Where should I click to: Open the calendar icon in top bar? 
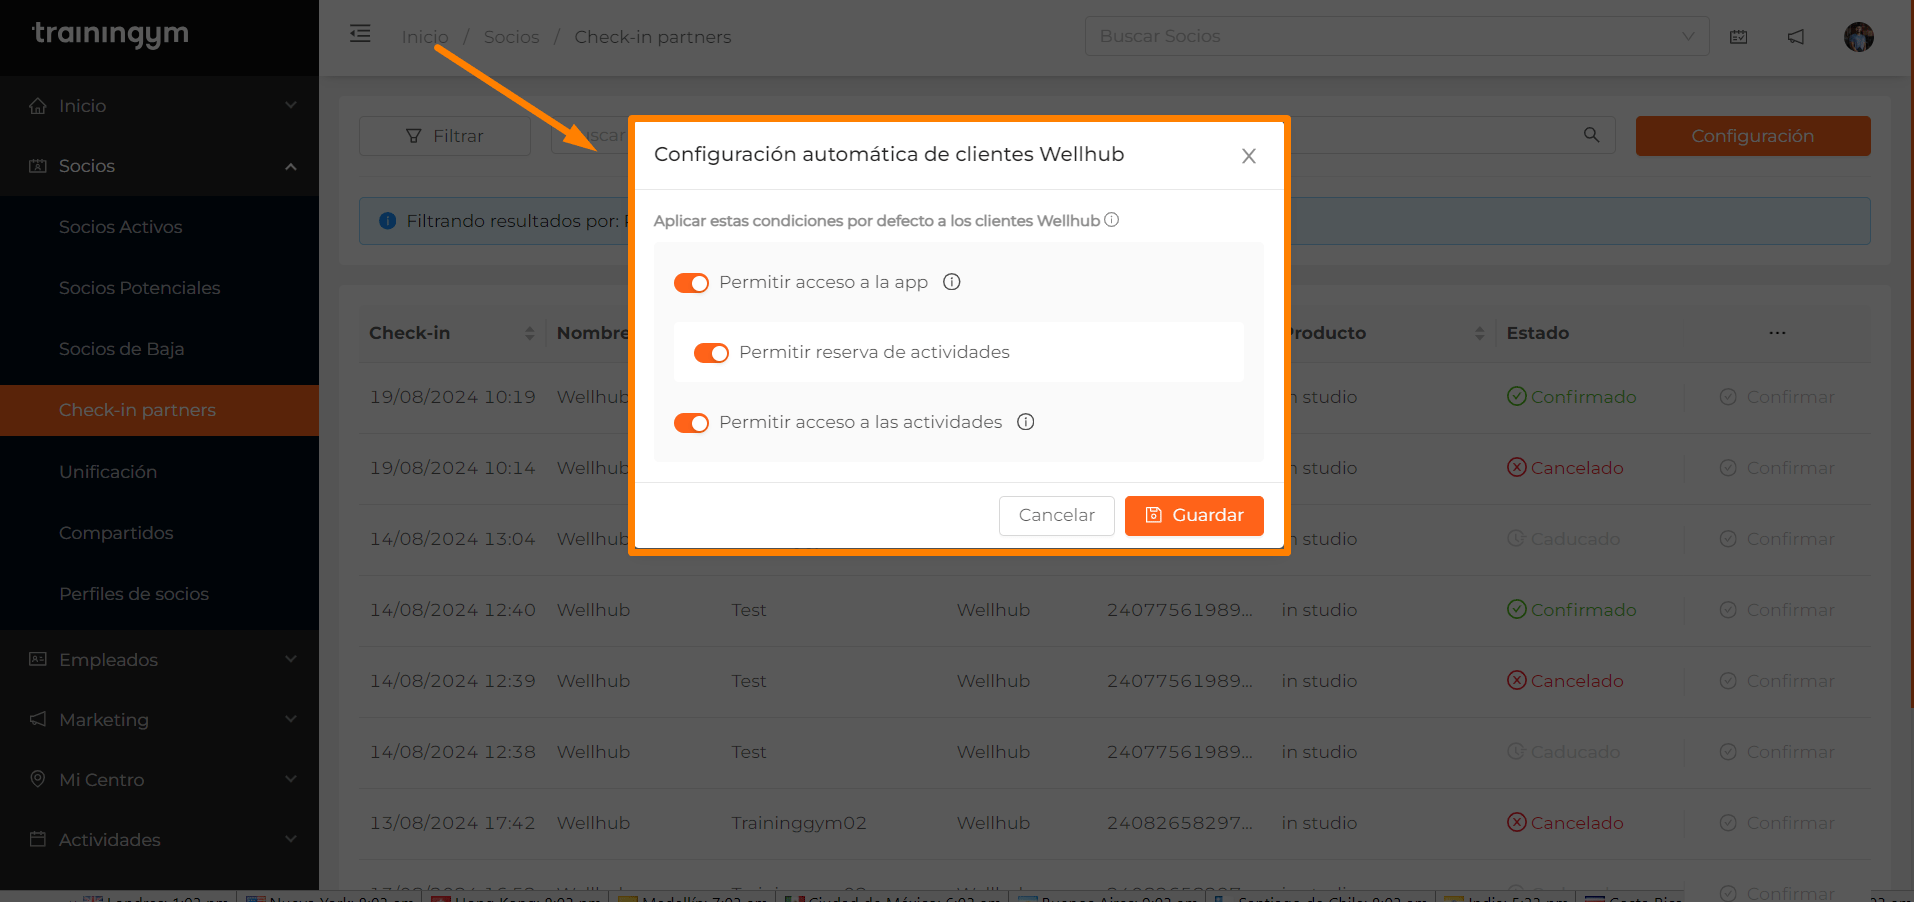point(1739,37)
